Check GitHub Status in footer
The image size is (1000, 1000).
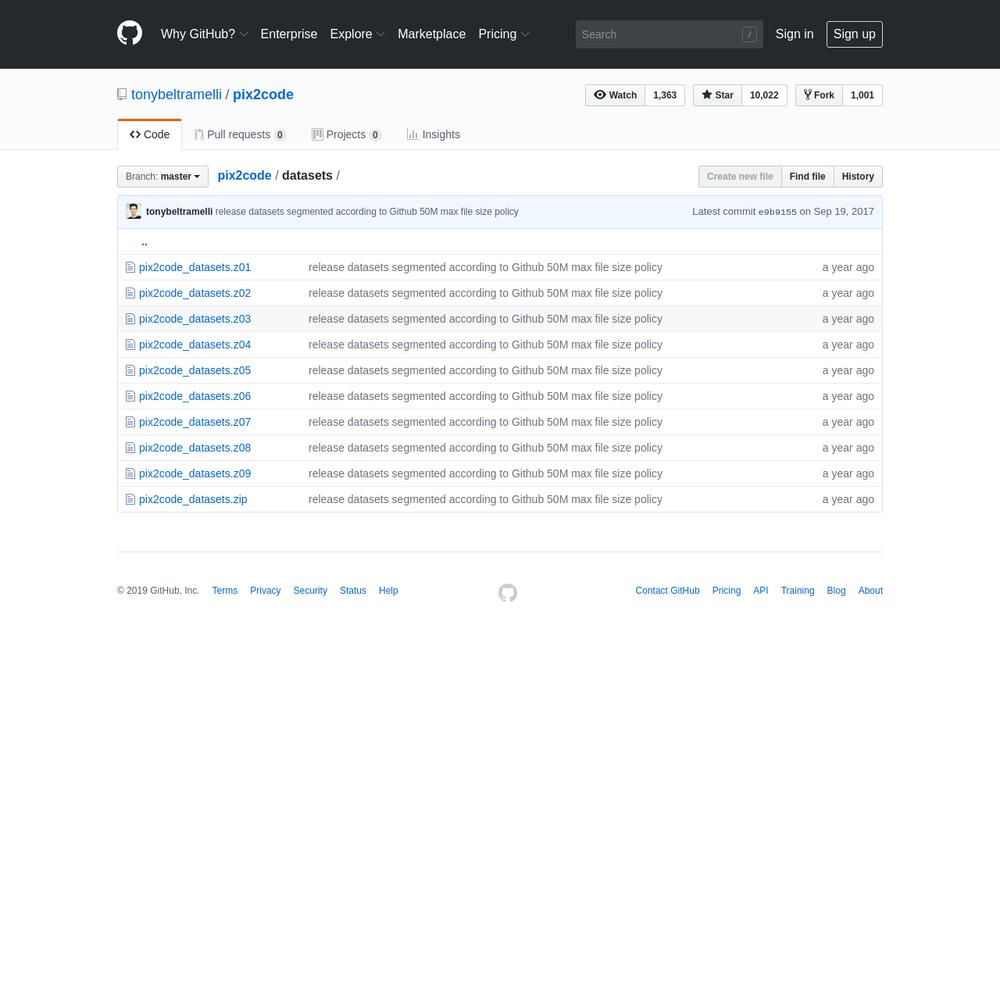[x=353, y=591]
